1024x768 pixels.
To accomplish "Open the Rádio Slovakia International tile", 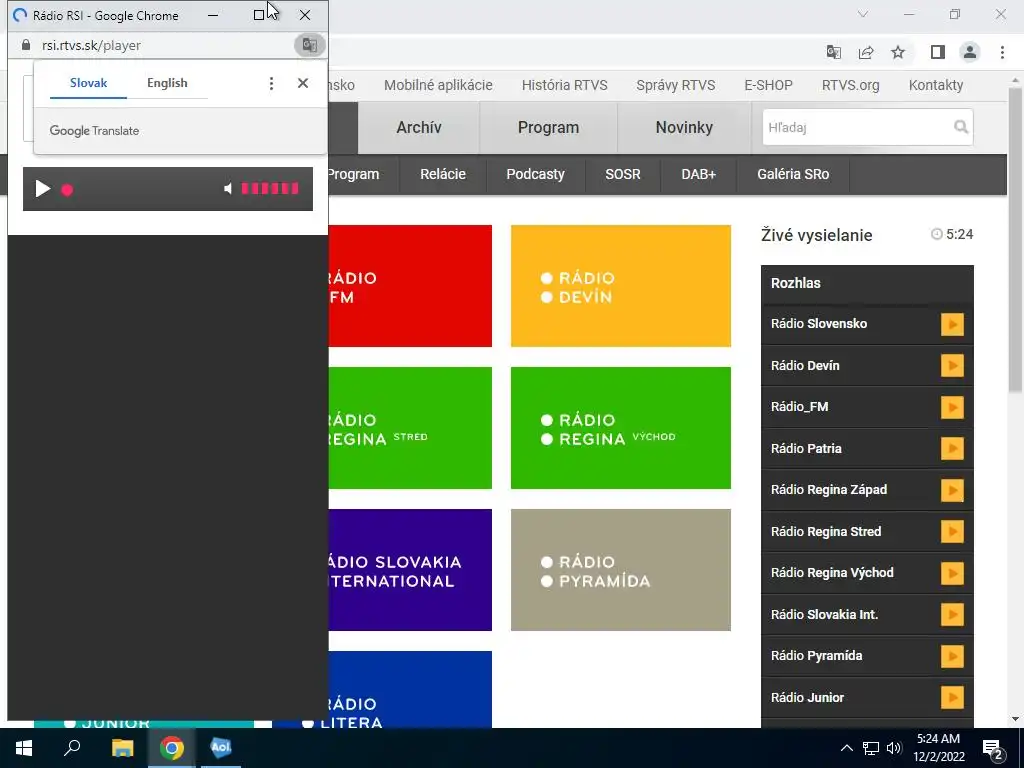I will 410,569.
